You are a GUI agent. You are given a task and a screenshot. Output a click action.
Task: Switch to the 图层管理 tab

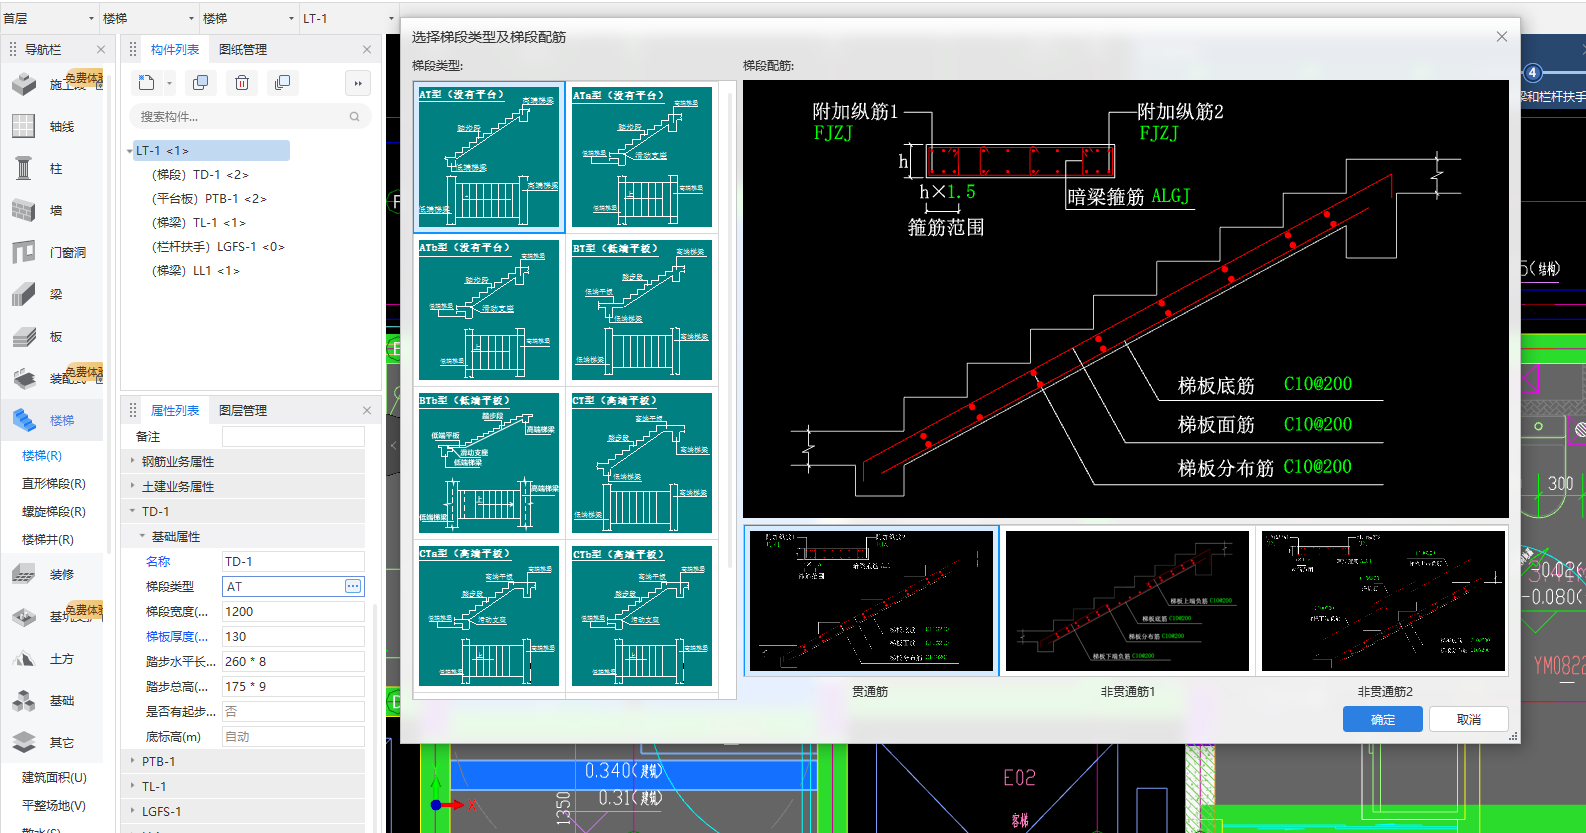point(243,410)
